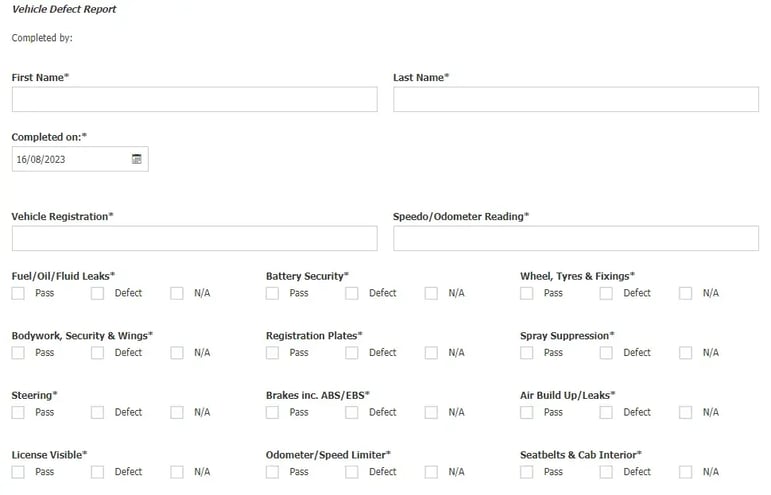771x495 pixels.
Task: Check N/A for Wheel, Tyres & Fixings
Action: pyautogui.click(x=685, y=293)
